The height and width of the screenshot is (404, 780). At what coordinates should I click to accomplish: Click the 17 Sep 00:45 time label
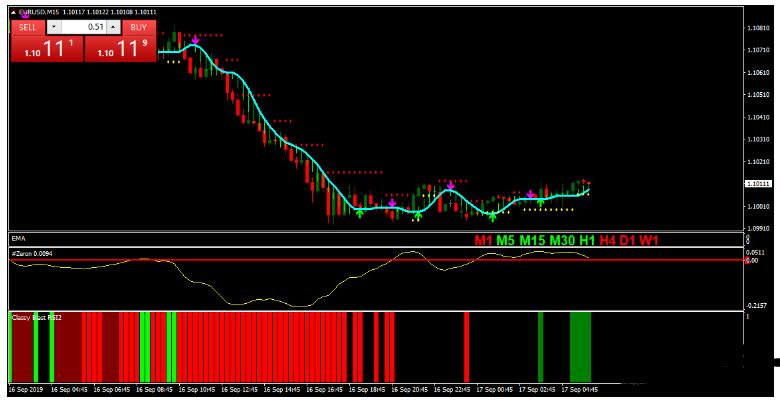click(495, 390)
